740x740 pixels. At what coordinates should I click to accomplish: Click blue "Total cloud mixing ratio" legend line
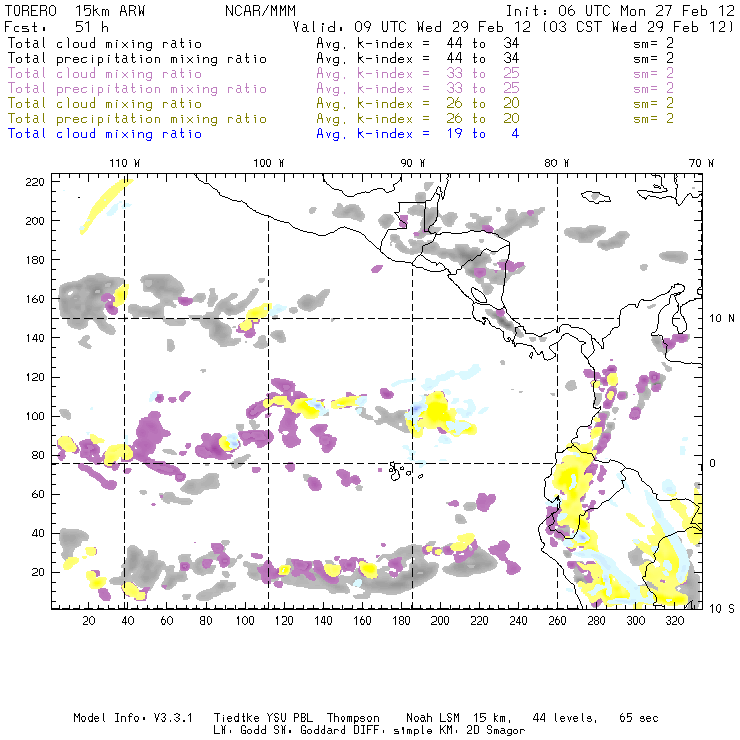pos(105,134)
